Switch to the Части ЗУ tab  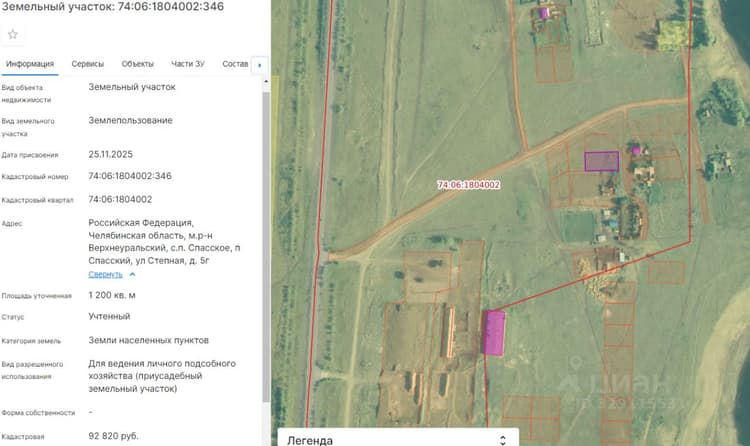click(188, 64)
